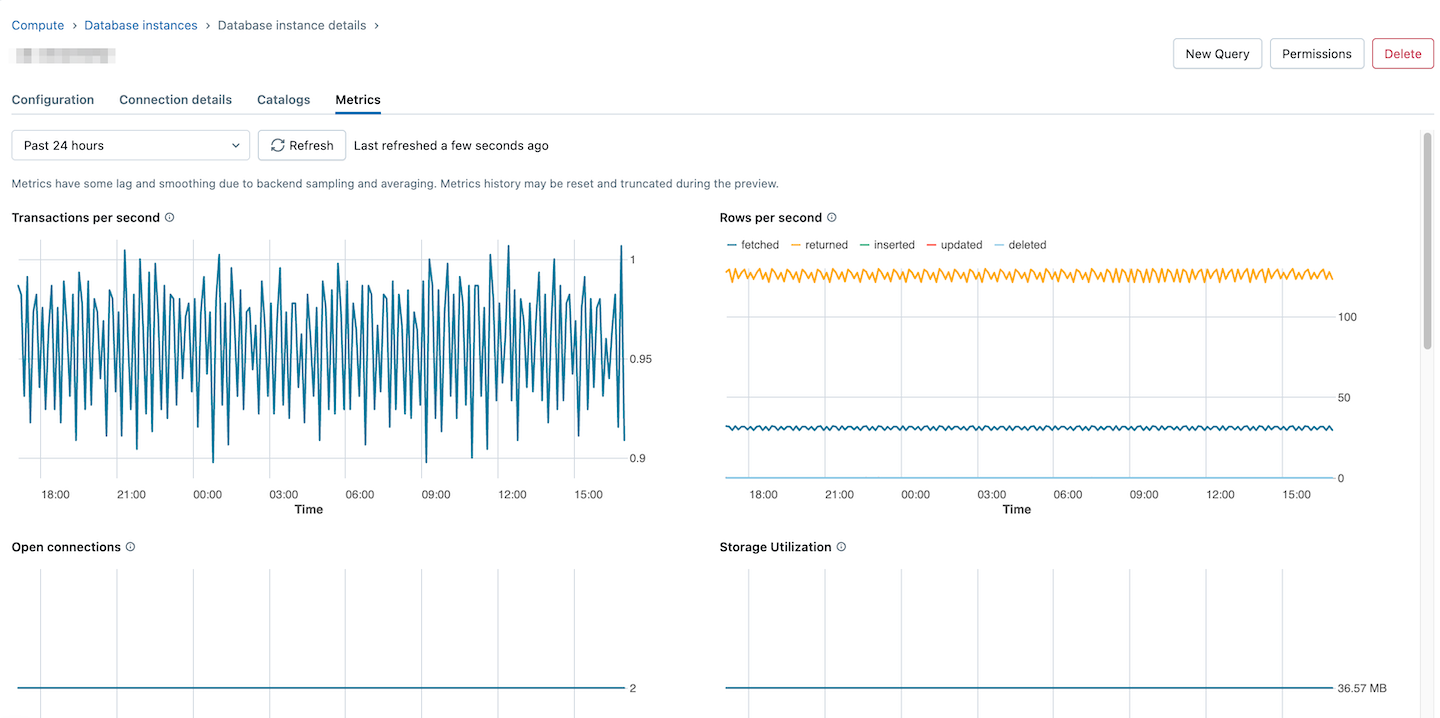Switch to the Connection details tab
The image size is (1440, 718).
click(x=175, y=99)
